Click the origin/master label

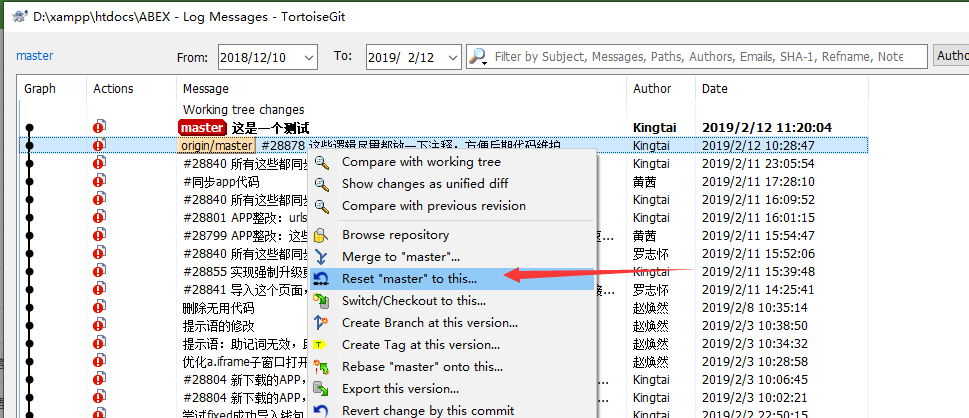coord(217,146)
